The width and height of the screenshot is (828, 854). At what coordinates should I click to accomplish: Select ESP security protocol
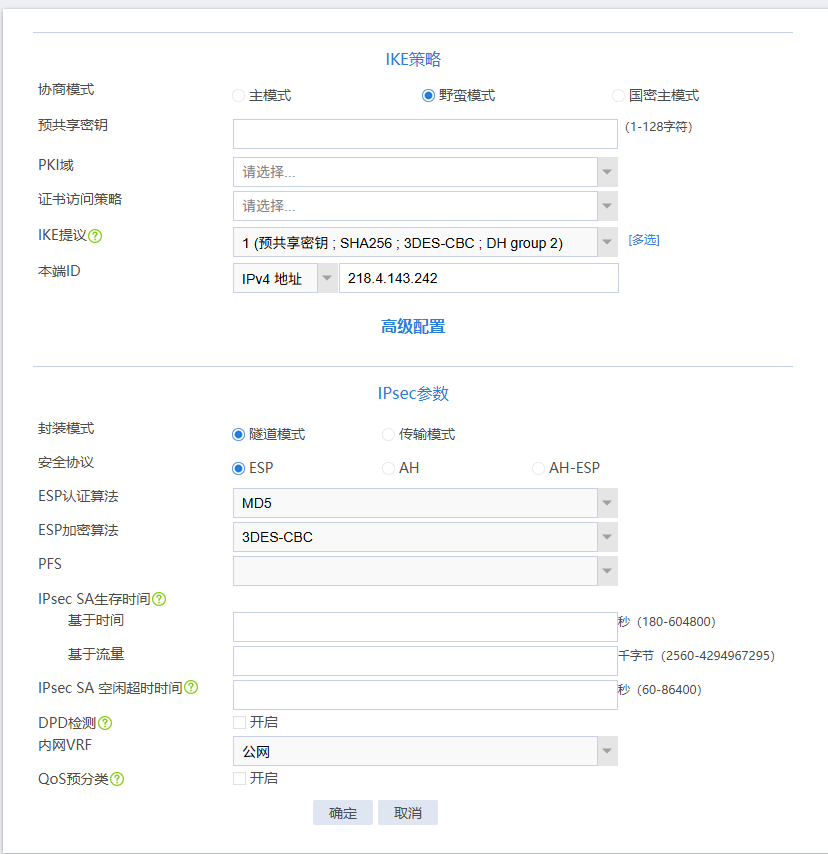238,468
